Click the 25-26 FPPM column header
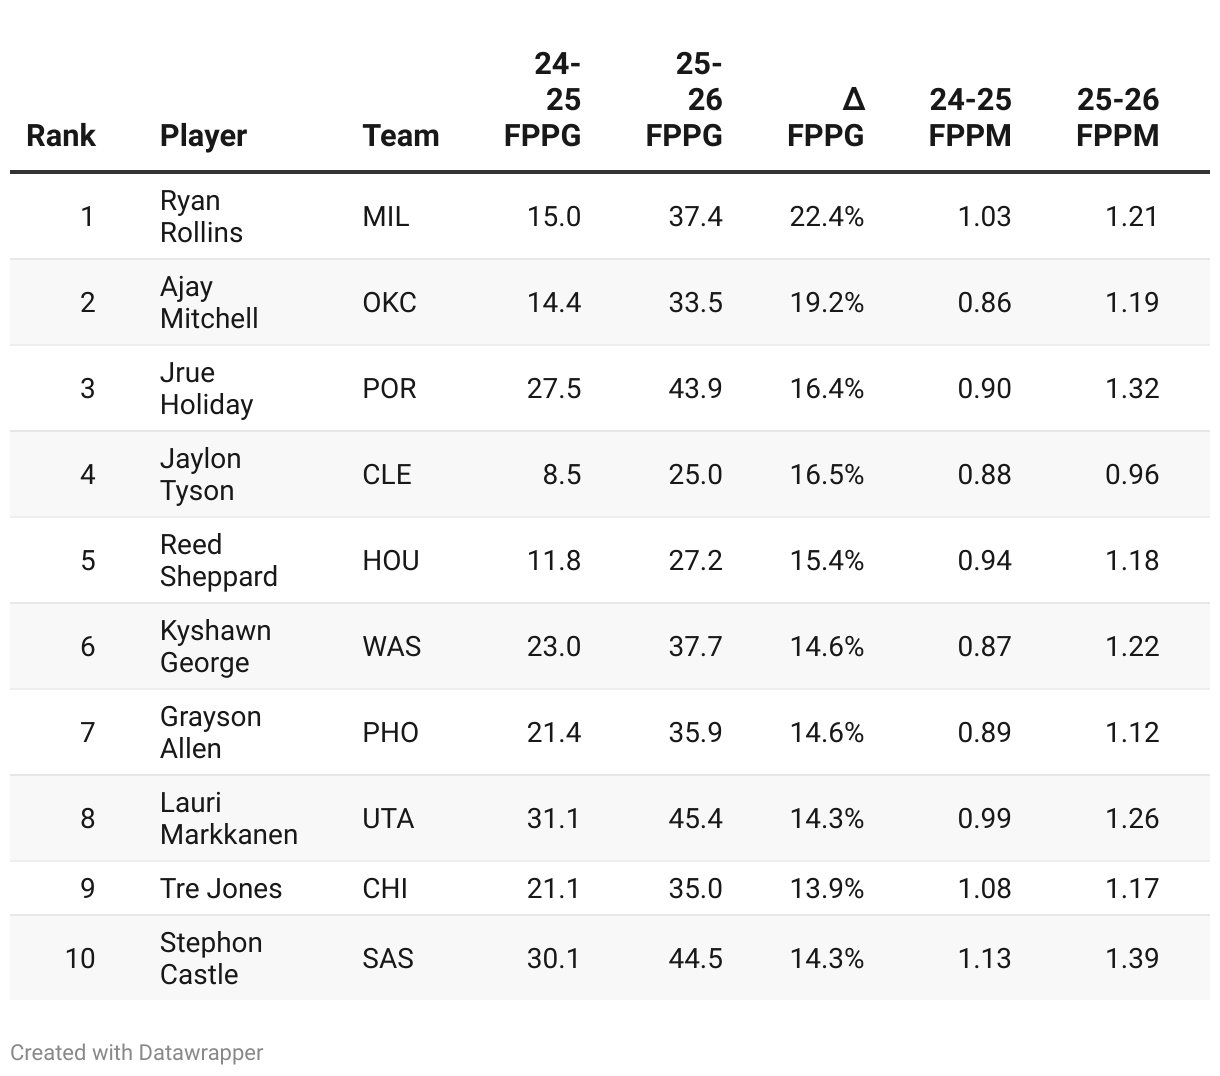1220x1076 pixels. point(1118,117)
